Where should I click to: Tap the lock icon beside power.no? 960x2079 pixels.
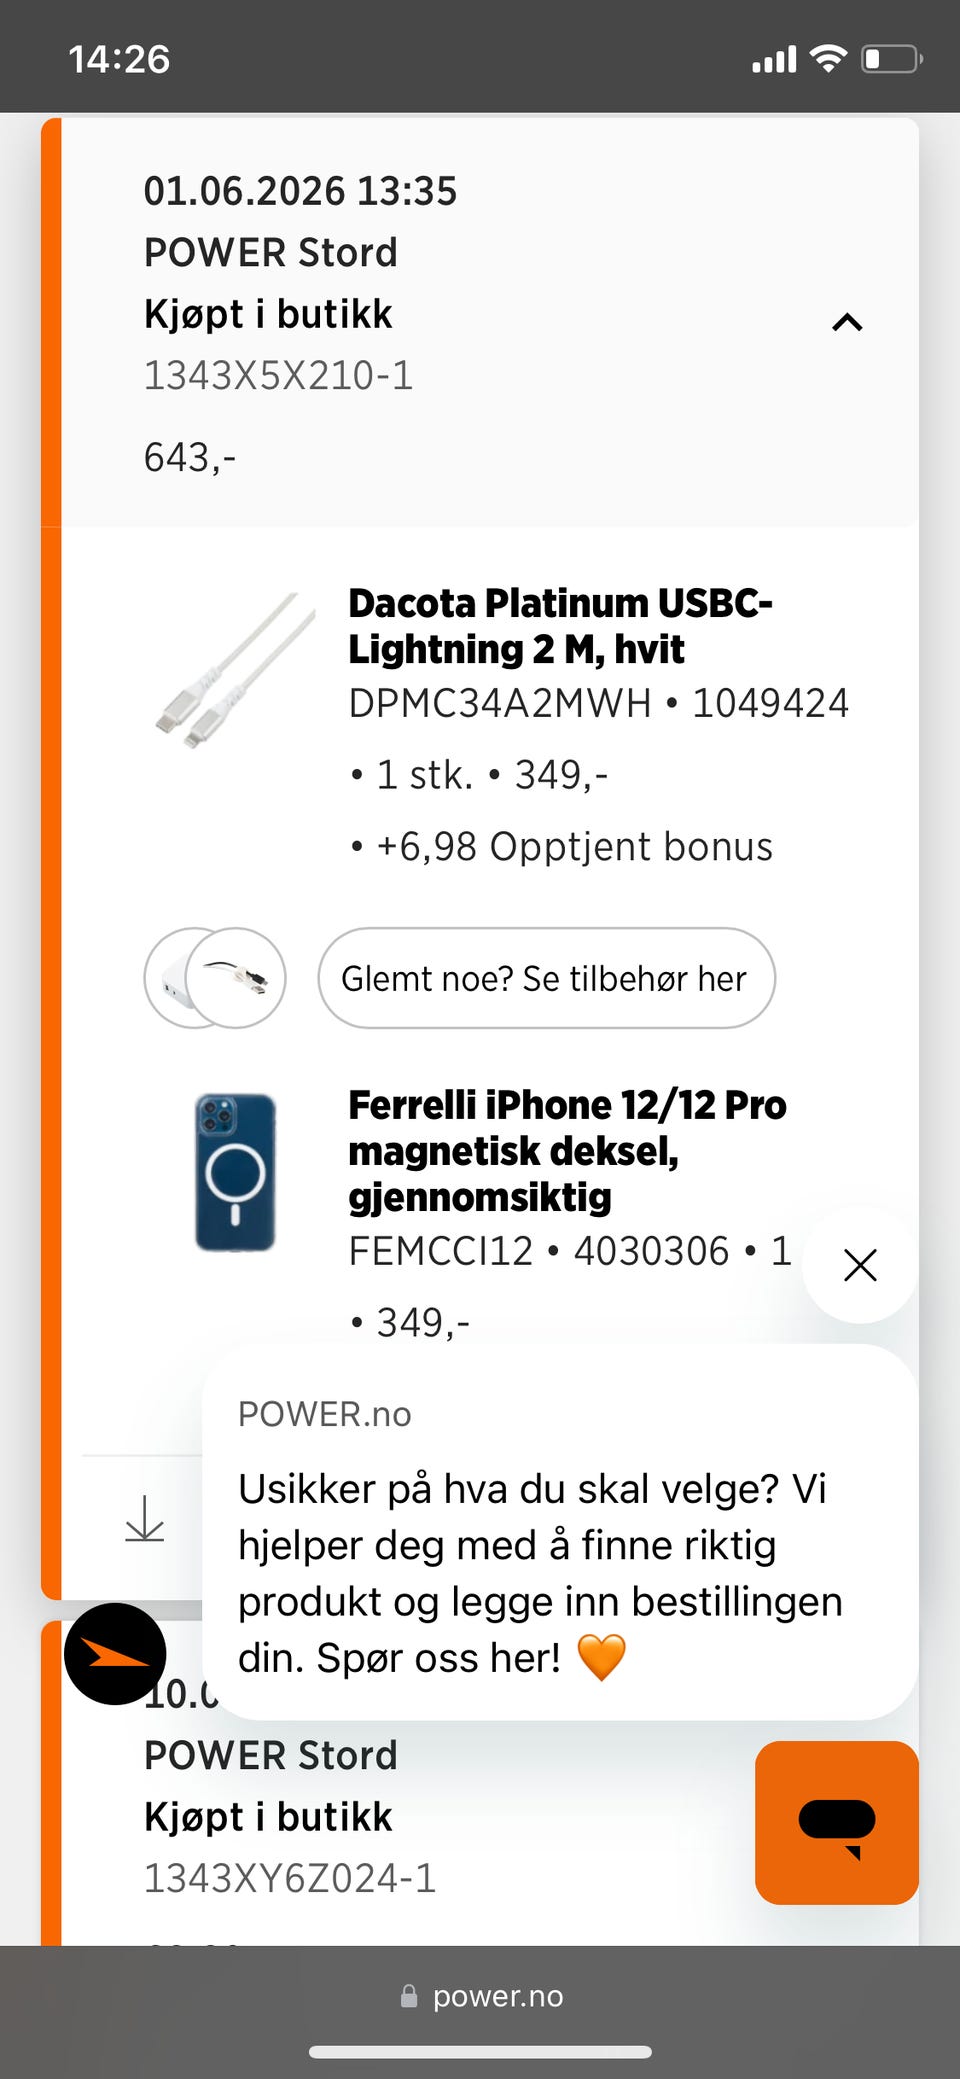[409, 1996]
